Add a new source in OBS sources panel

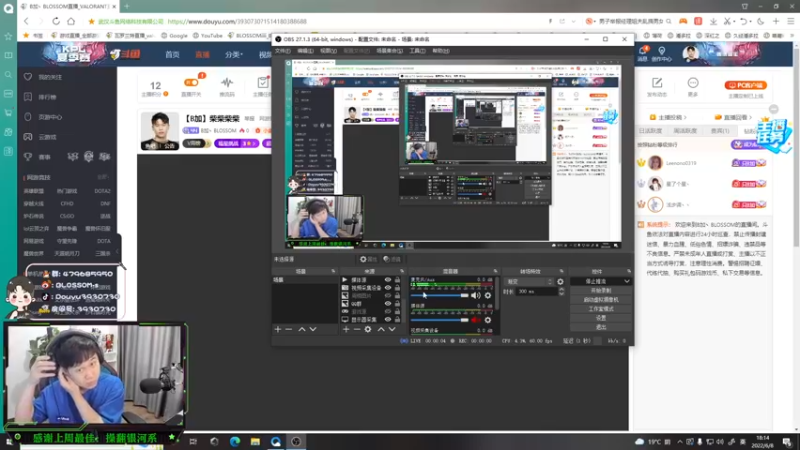pyautogui.click(x=346, y=330)
